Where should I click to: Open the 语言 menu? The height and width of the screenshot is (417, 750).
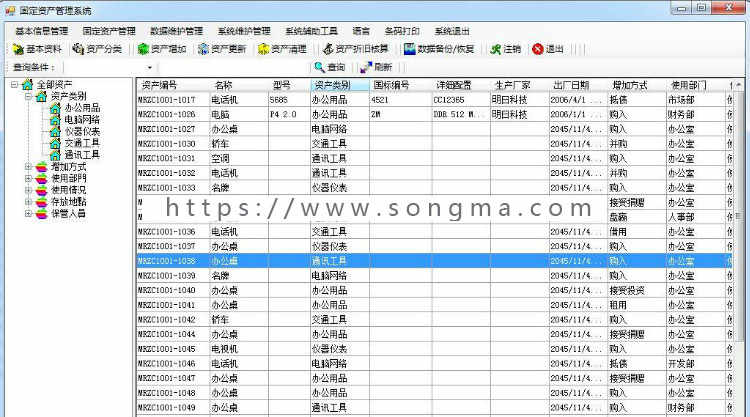[361, 31]
